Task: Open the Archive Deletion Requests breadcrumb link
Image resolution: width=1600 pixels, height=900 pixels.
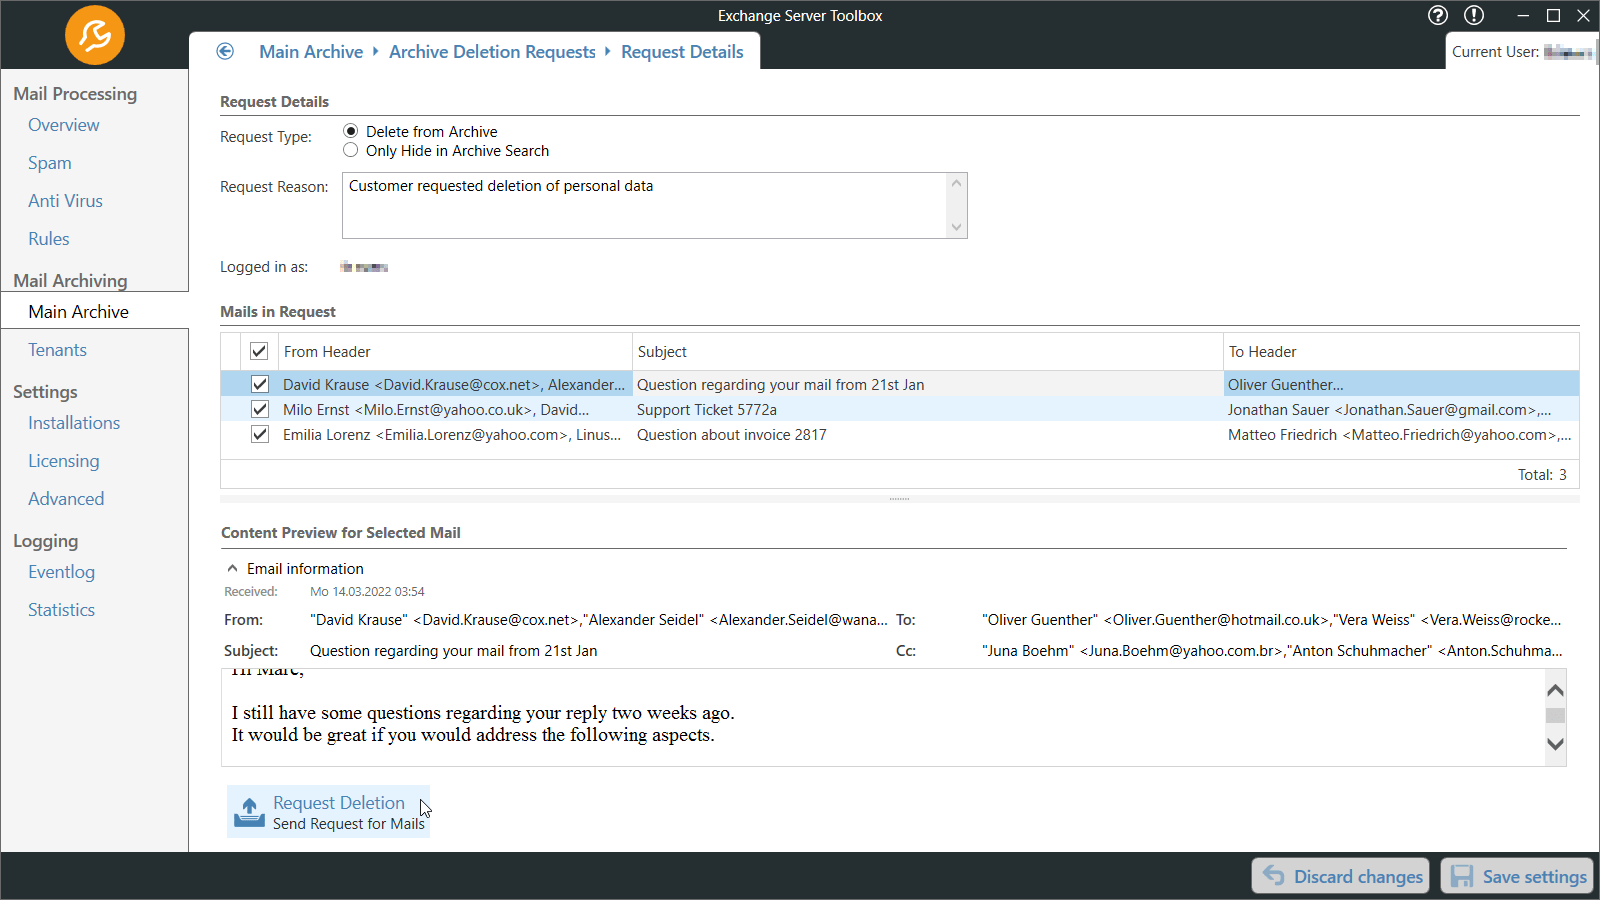Action: point(492,52)
